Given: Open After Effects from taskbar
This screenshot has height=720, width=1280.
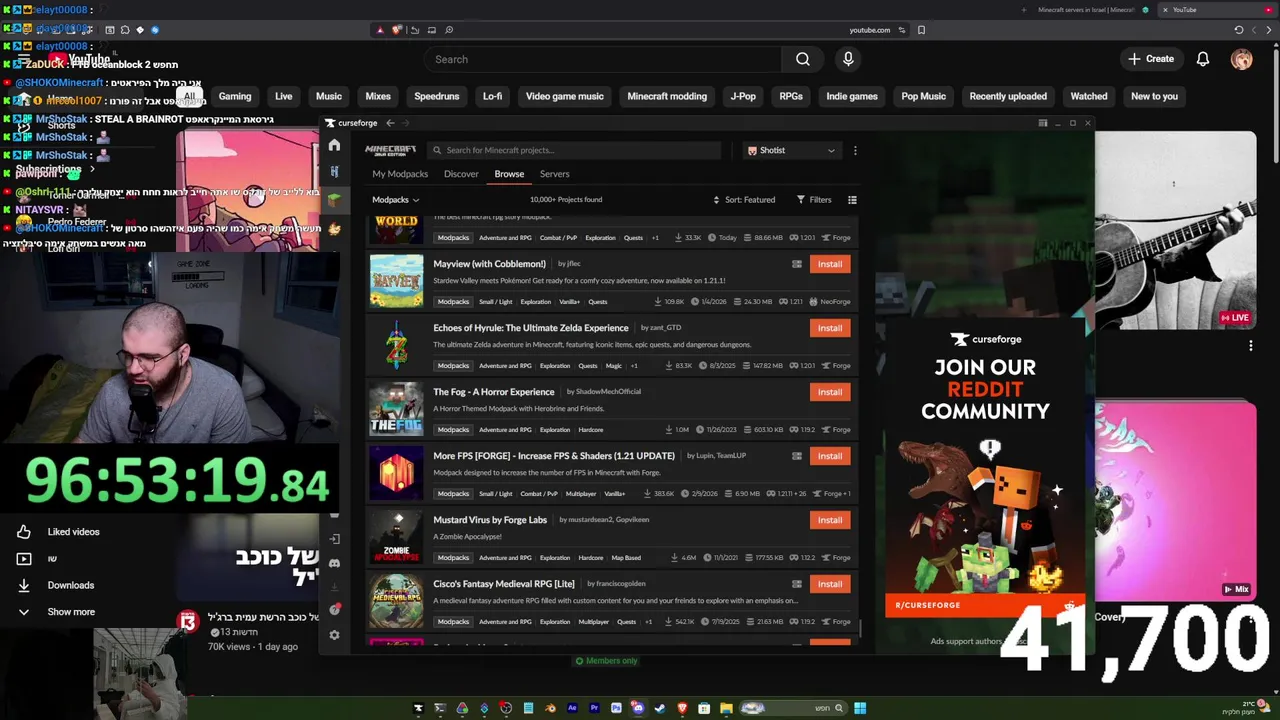Looking at the screenshot, I should (x=572, y=708).
